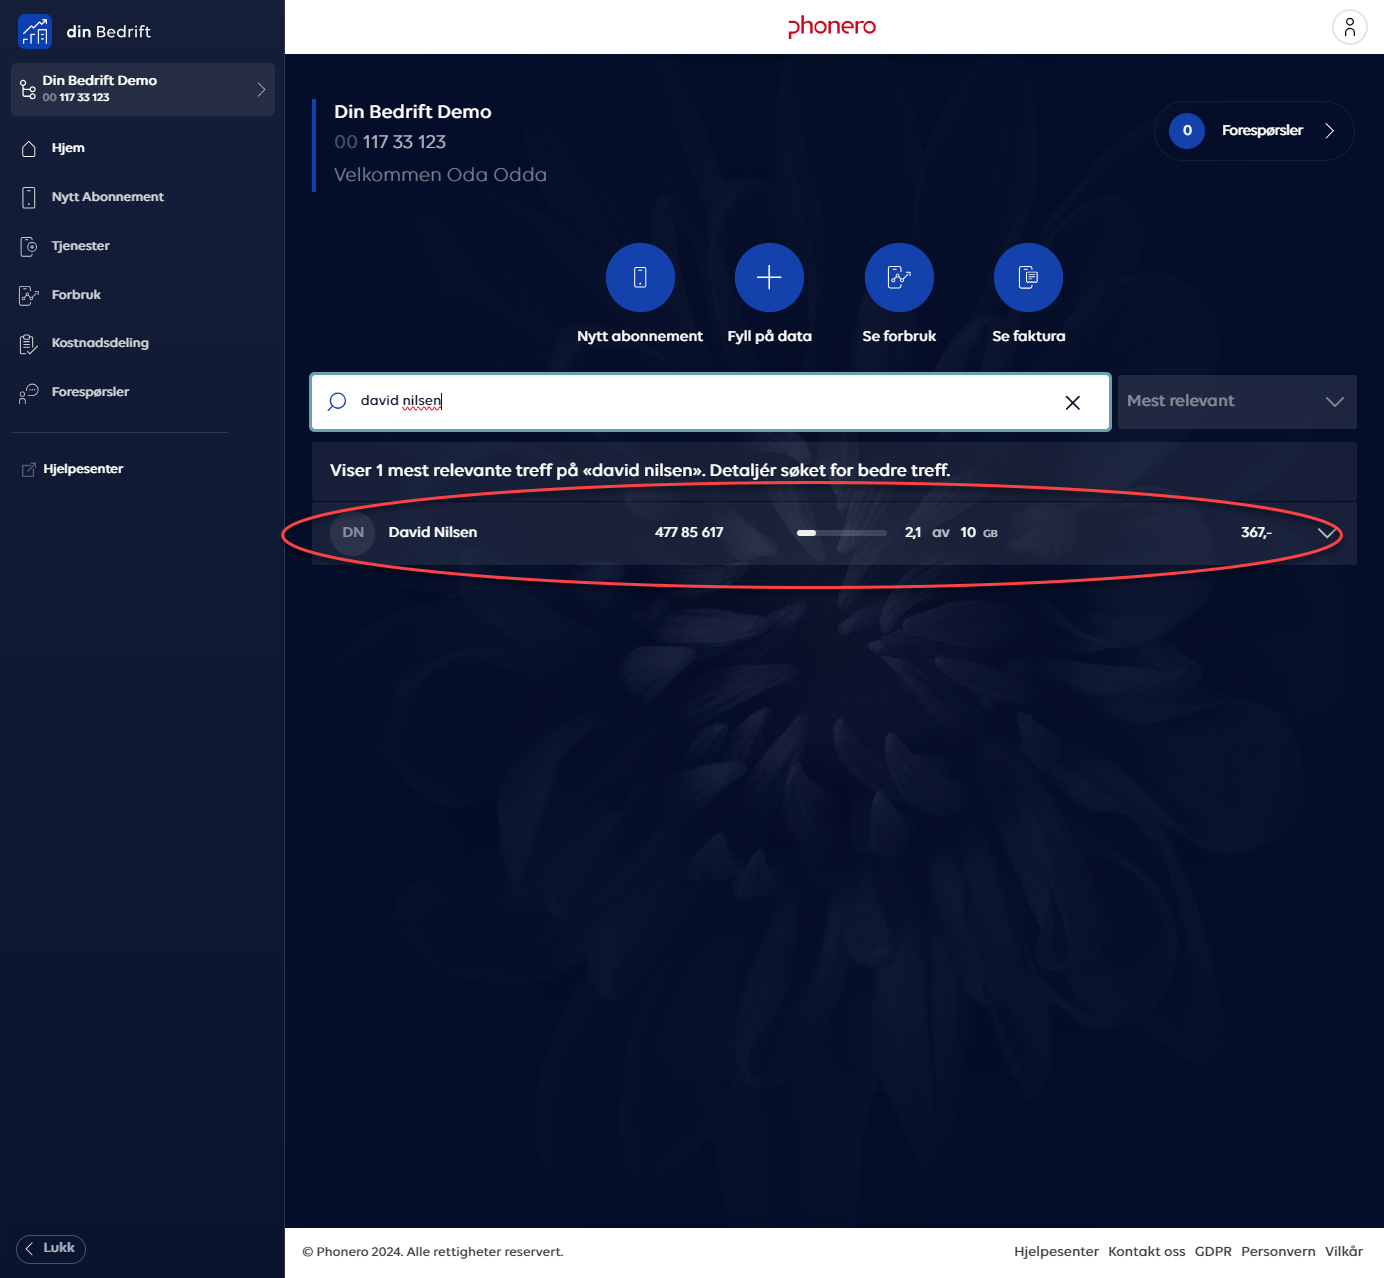Viewport: 1384px width, 1278px height.
Task: Click the search magnifier icon
Action: tap(337, 401)
